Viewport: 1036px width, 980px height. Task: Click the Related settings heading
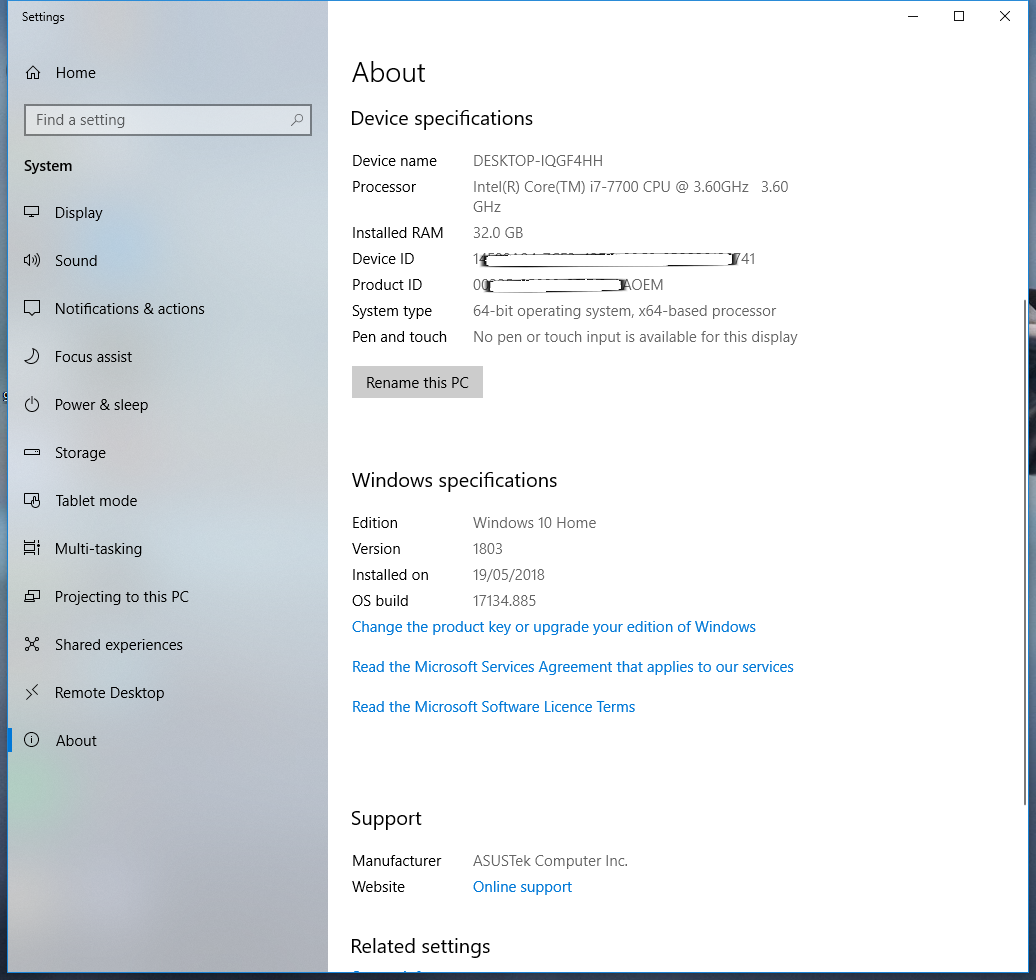coord(420,946)
